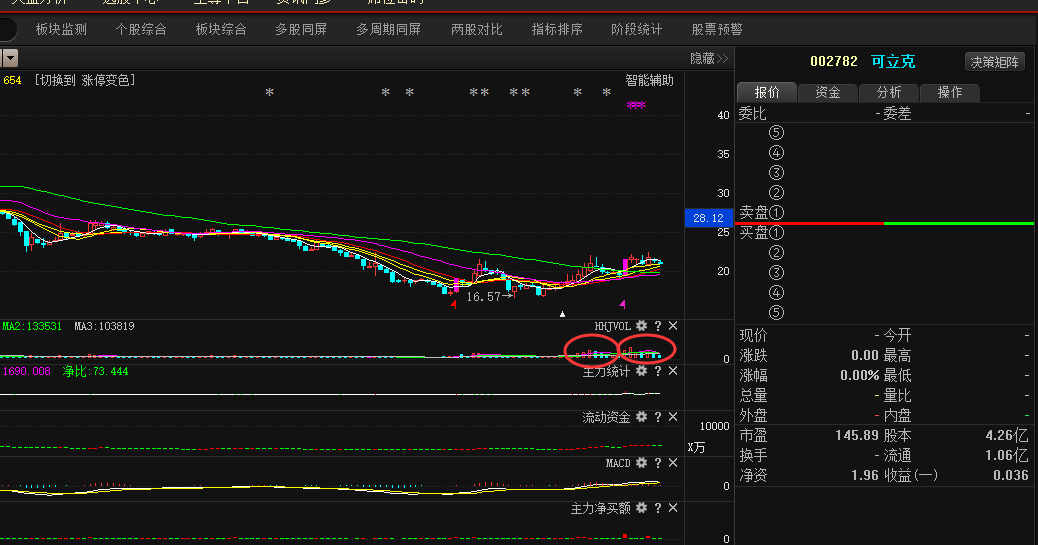Open settings gear for 主力统计 indicator

[642, 371]
